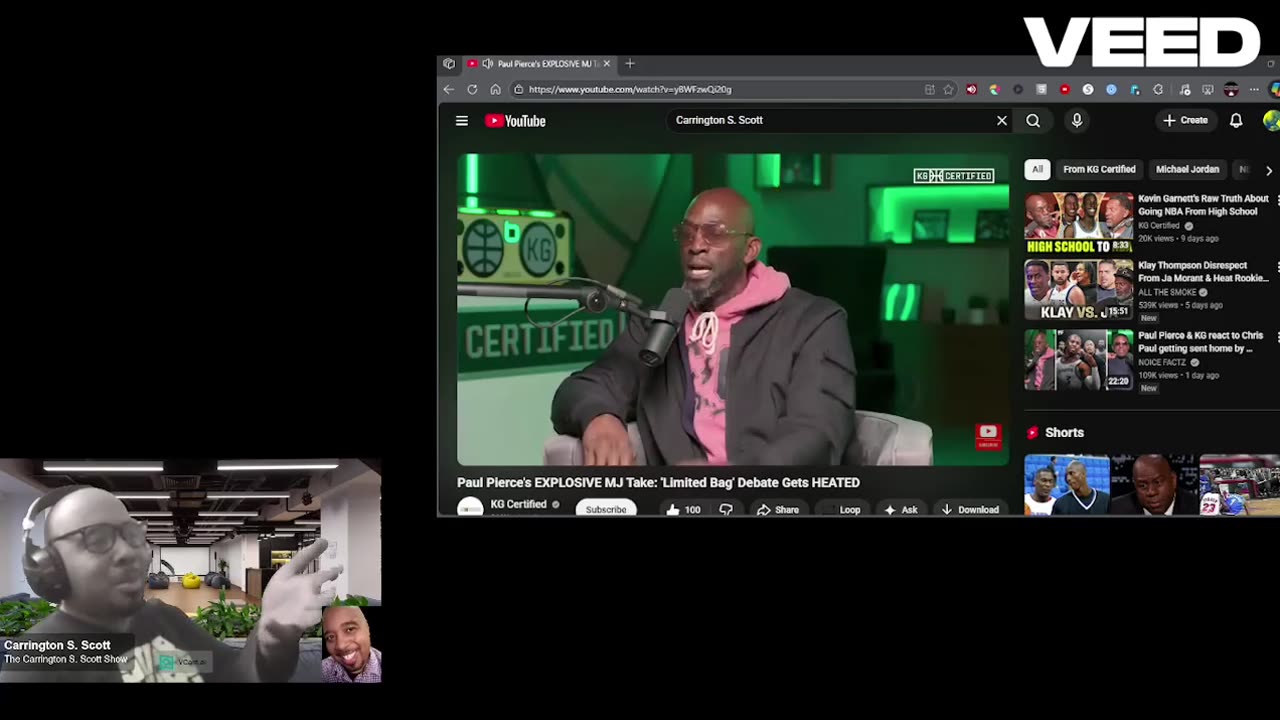Open NOICE FACTZ channel name
The width and height of the screenshot is (1280, 720).
click(1162, 362)
